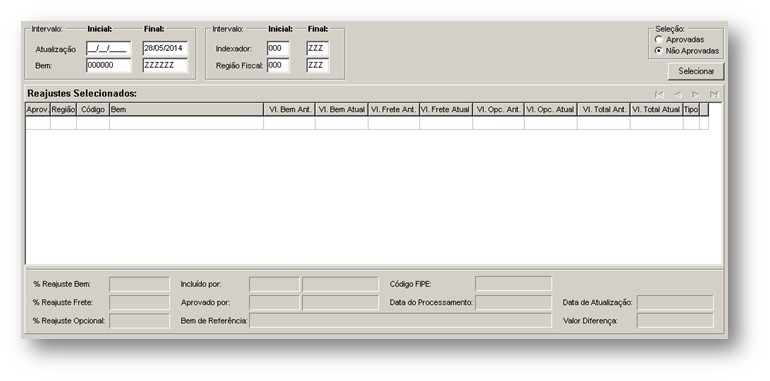Click the first Aprovado por field
This screenshot has width=770, height=381.
(x=274, y=302)
